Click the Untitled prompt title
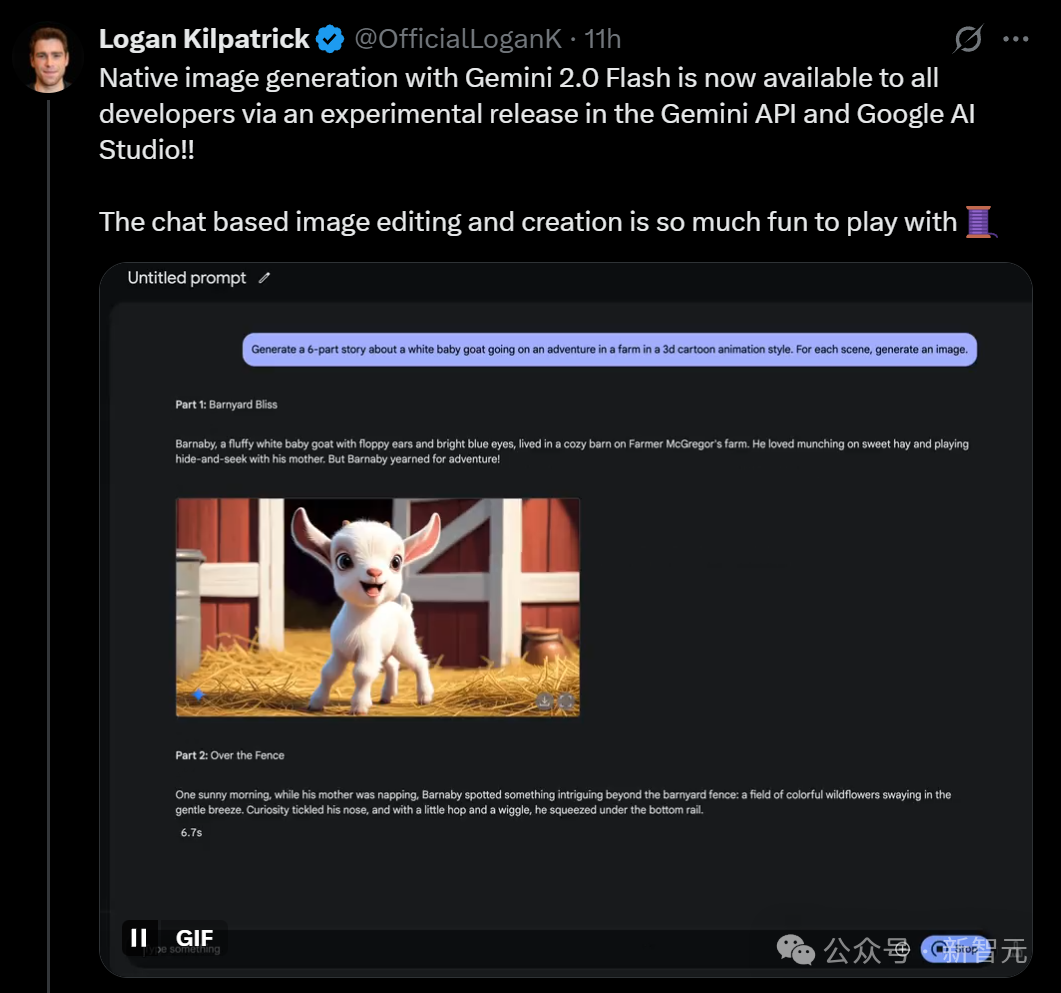This screenshot has width=1061, height=993. (x=187, y=278)
